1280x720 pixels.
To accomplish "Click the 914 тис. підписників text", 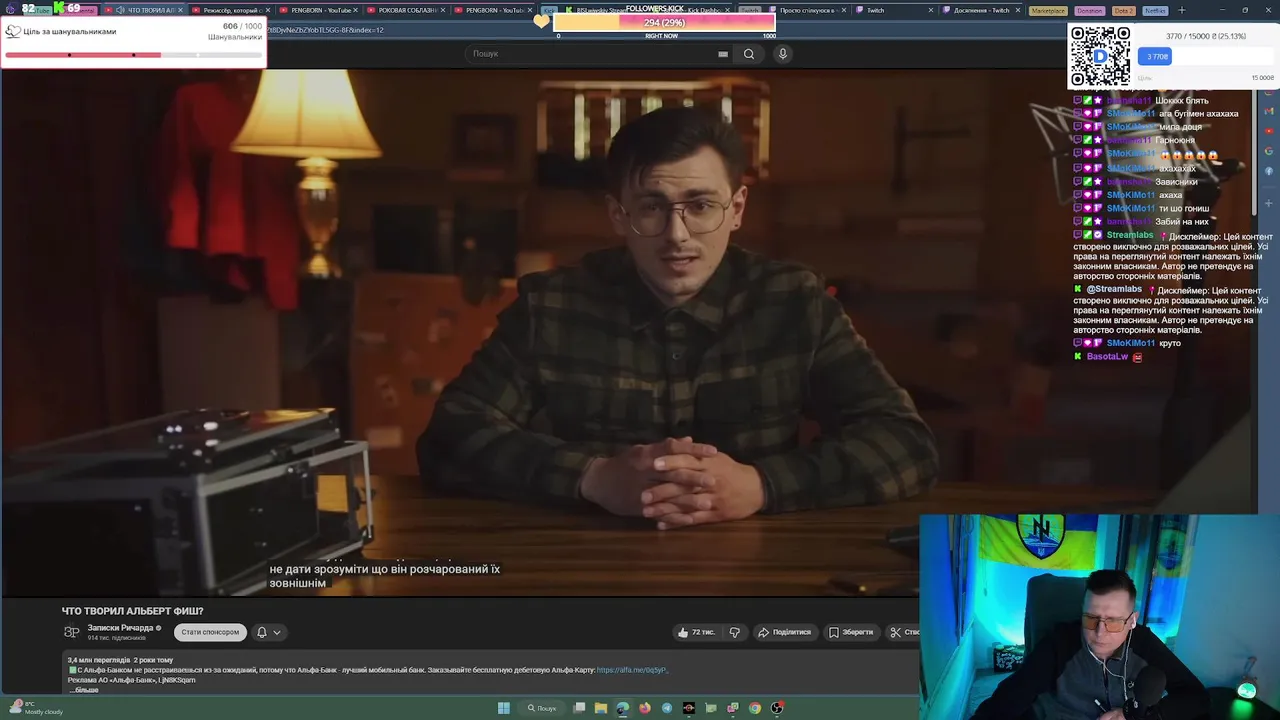I will pyautogui.click(x=116, y=638).
